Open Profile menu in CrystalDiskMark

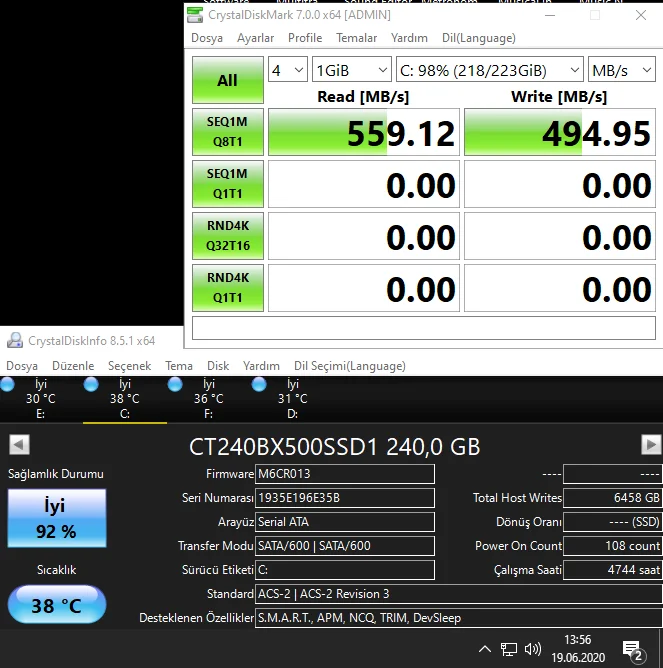tap(305, 38)
